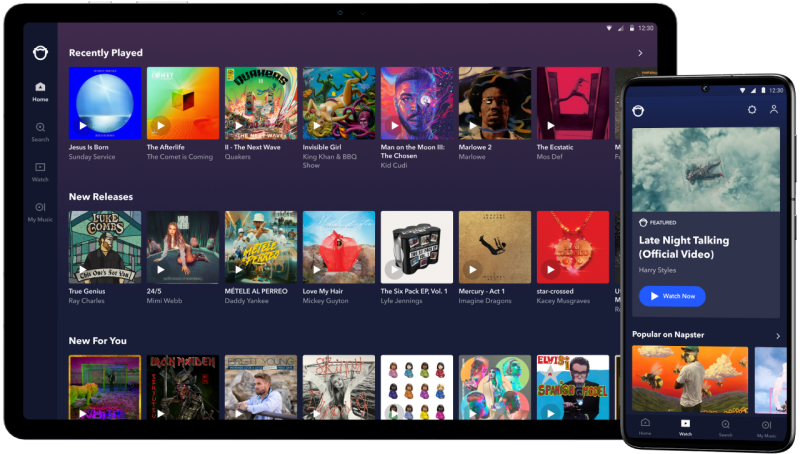Click the Napster logo on the phone
Image resolution: width=800 pixels, height=454 pixels.
(638, 110)
